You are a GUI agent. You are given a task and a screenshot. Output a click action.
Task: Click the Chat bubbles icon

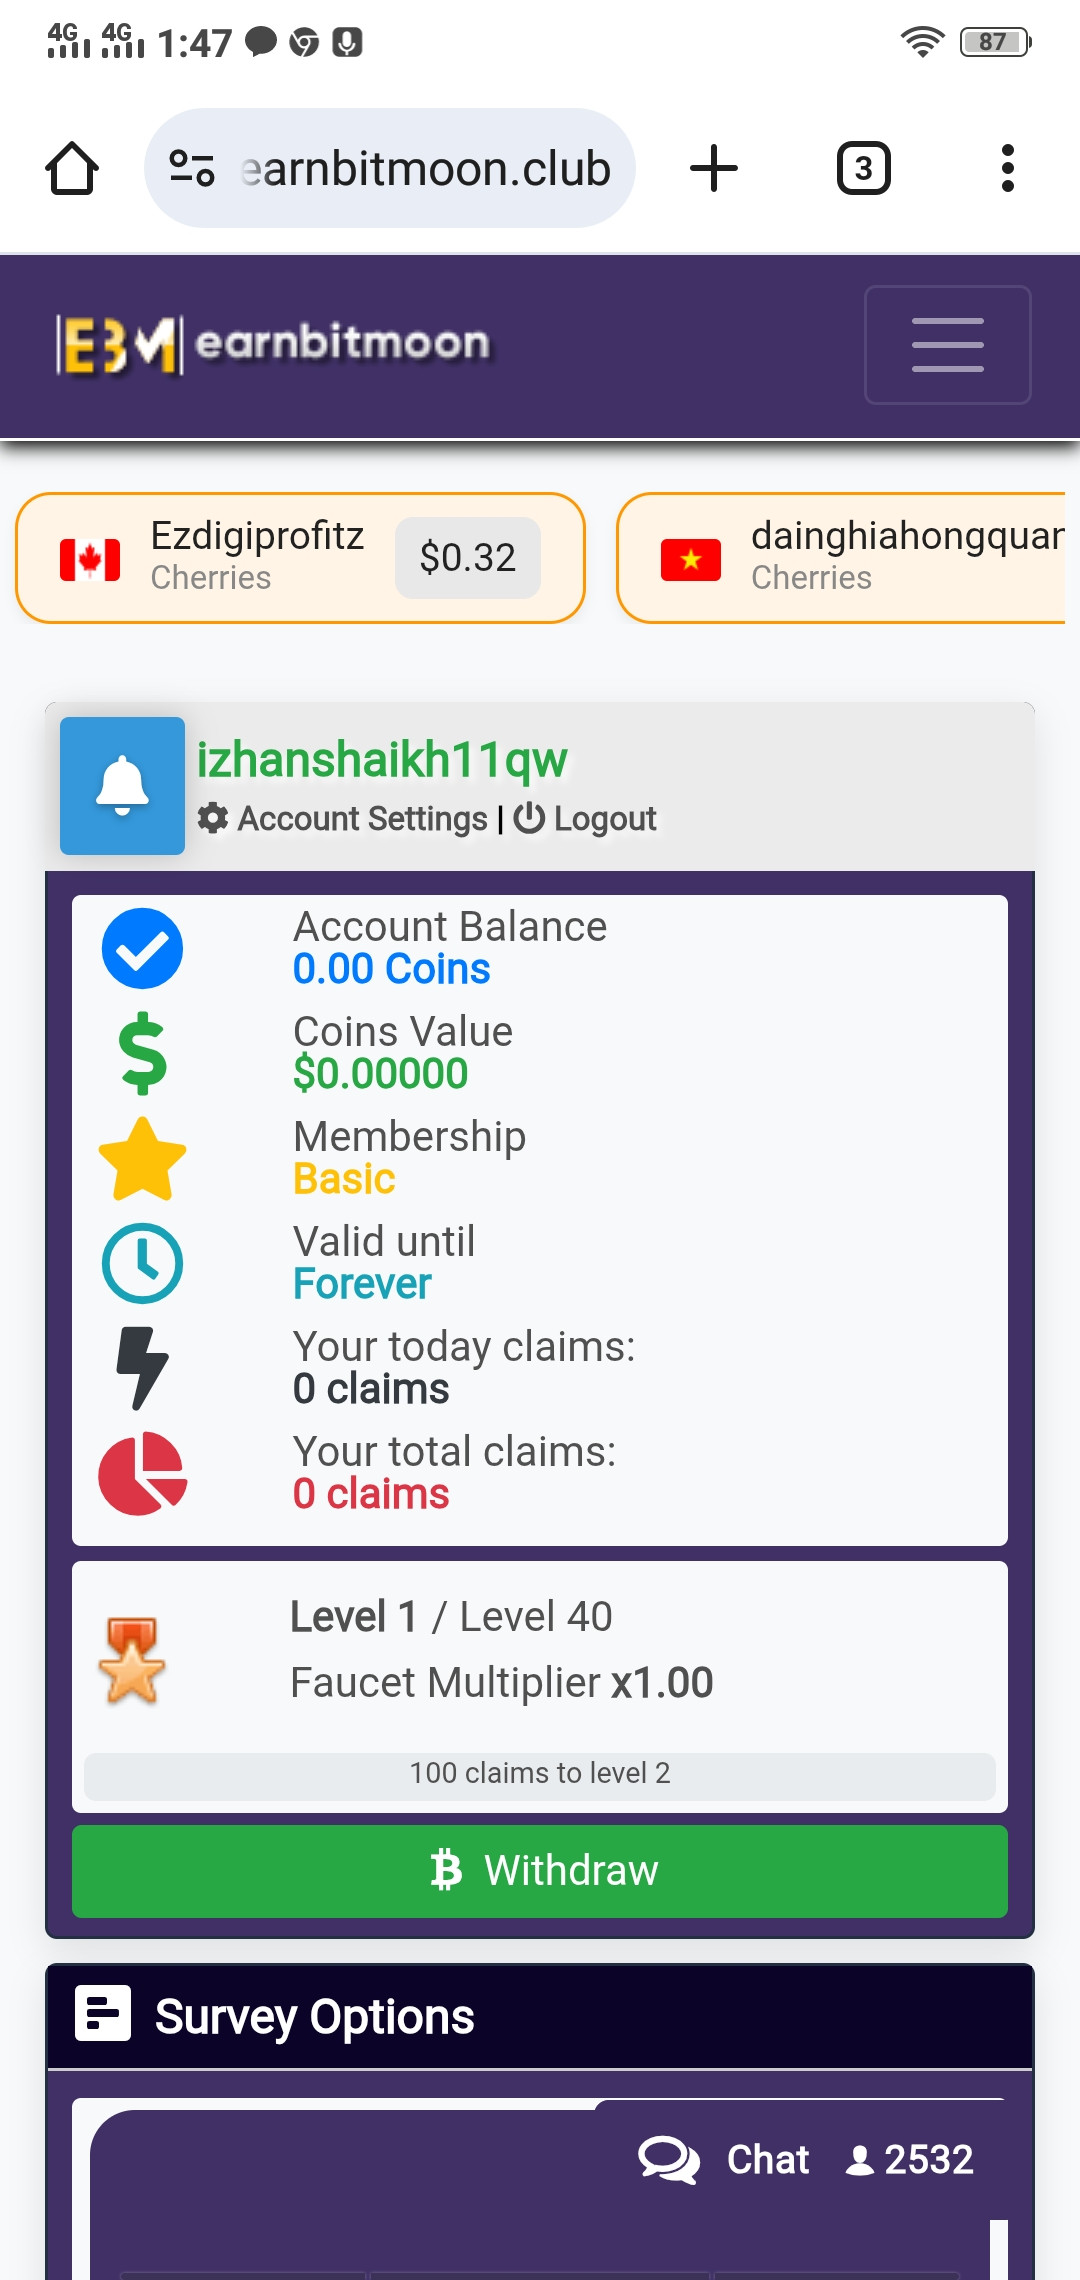669,2160
